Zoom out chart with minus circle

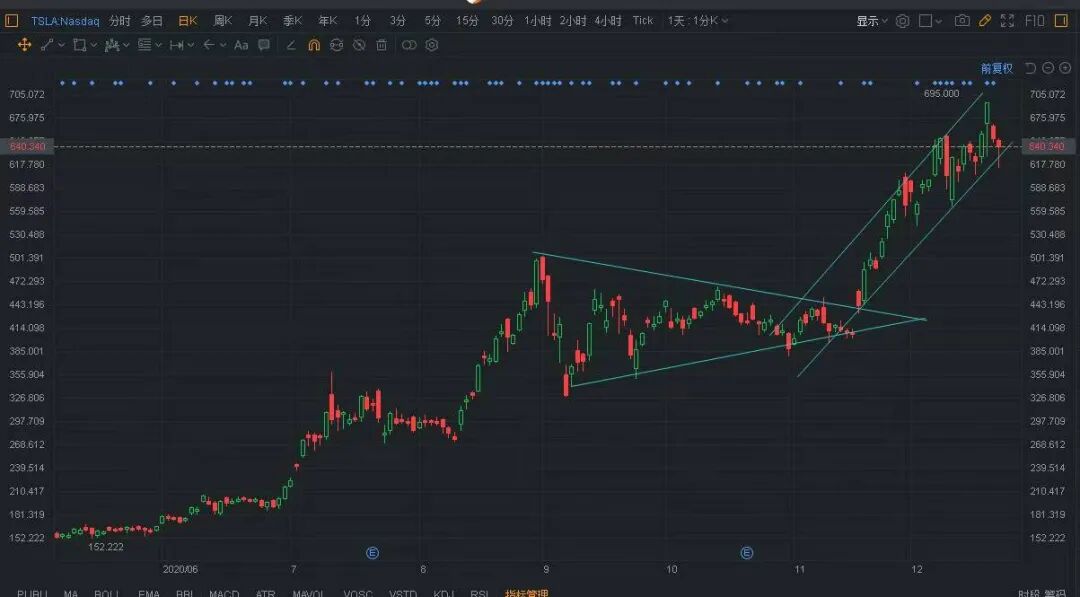coord(1048,67)
